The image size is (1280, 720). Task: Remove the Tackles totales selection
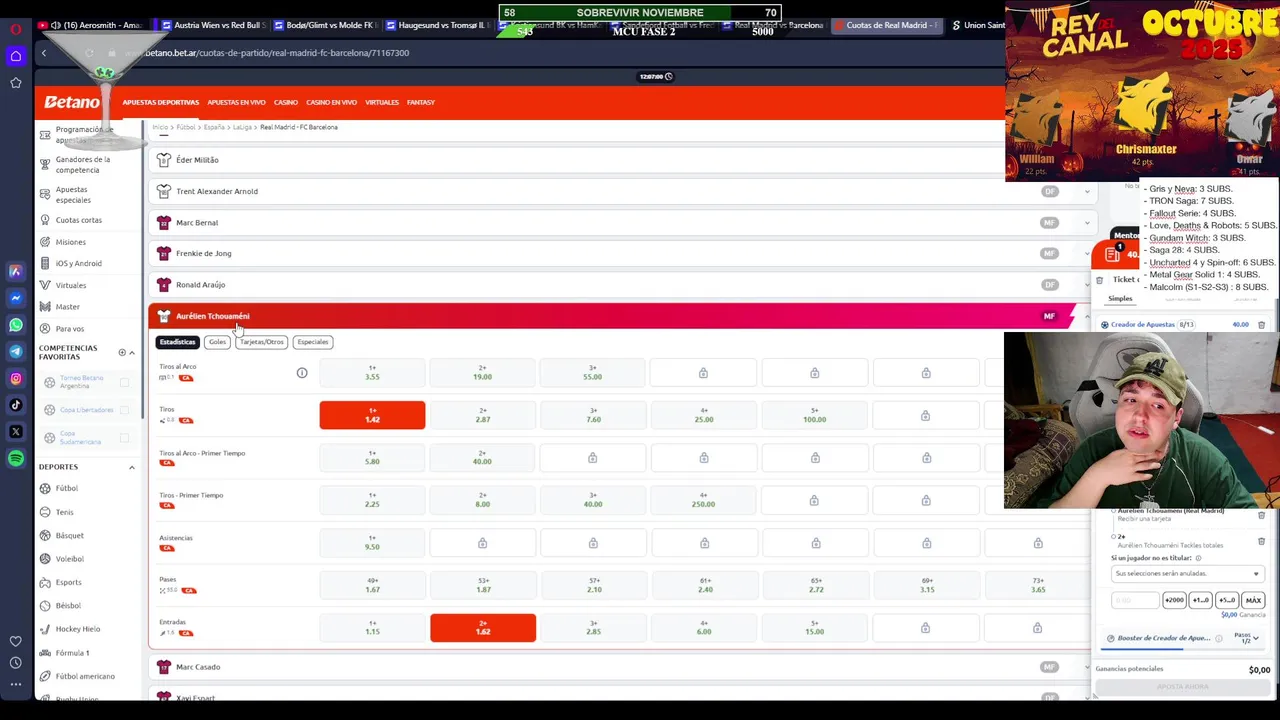(x=1261, y=541)
